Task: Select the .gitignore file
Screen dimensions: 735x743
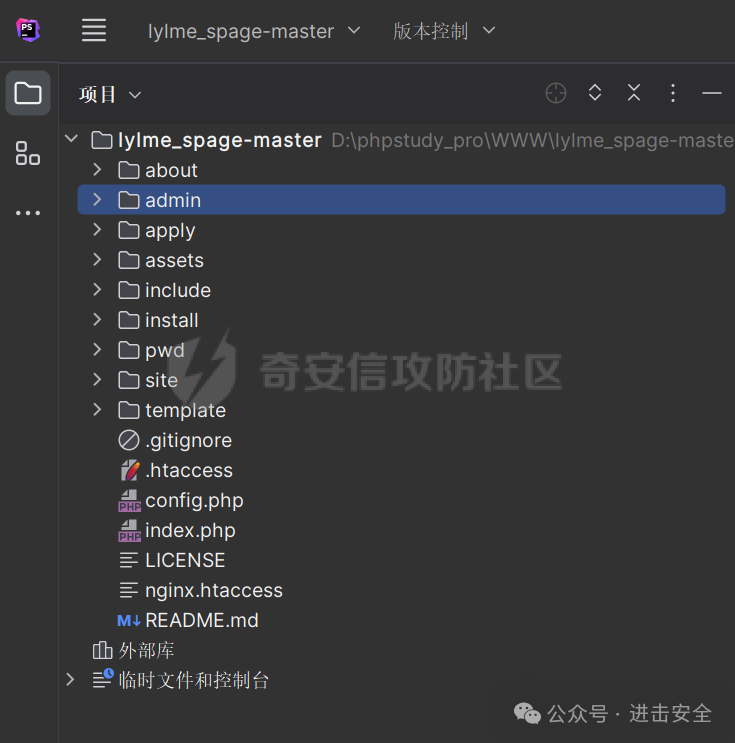Action: coord(189,441)
